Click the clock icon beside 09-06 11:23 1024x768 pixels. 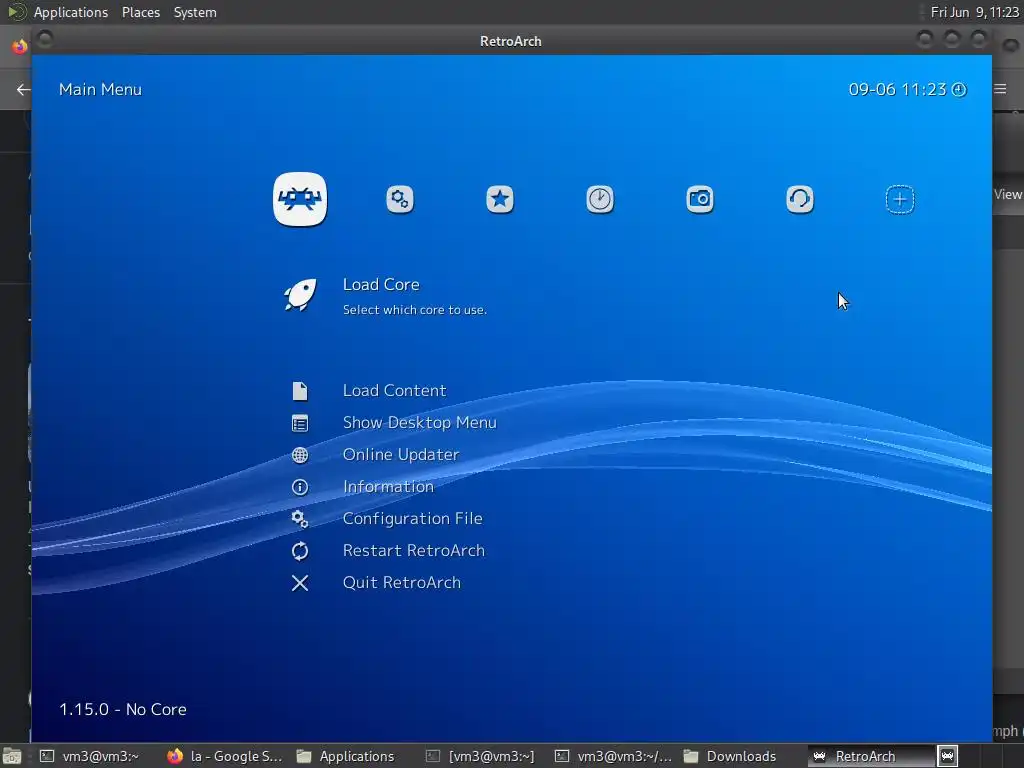(x=959, y=89)
